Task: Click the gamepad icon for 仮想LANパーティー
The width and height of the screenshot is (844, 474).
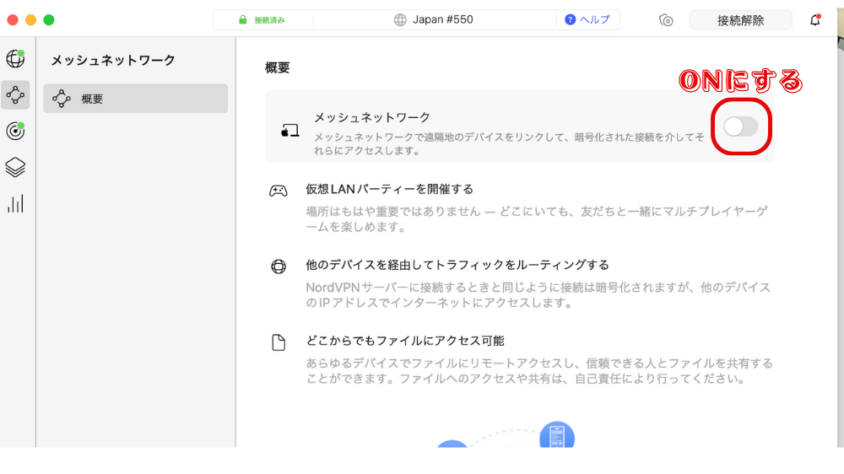Action: click(x=279, y=190)
